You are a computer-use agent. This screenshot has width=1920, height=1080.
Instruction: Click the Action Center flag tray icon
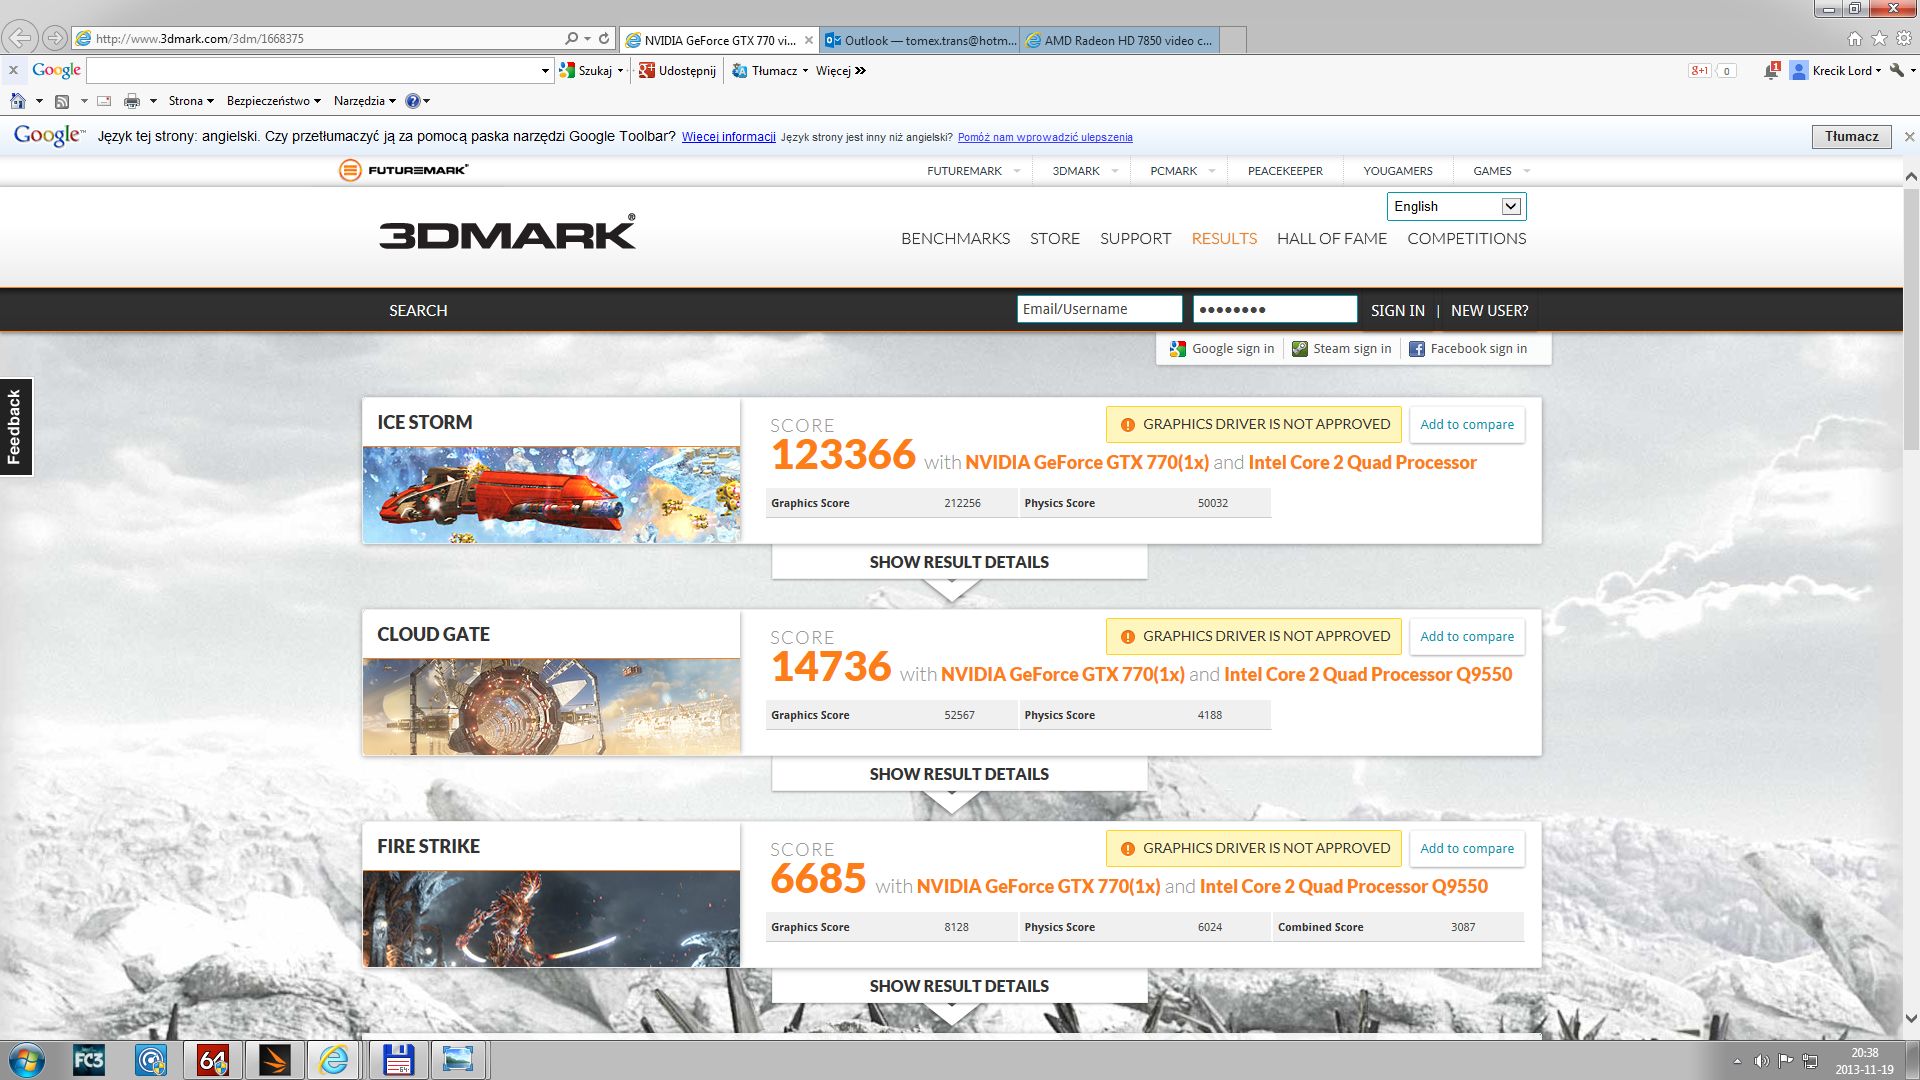1785,1061
